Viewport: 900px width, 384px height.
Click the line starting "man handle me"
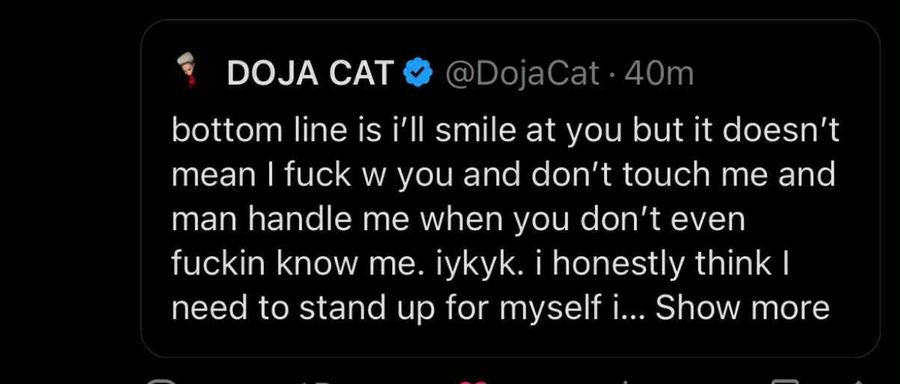pos(458,219)
